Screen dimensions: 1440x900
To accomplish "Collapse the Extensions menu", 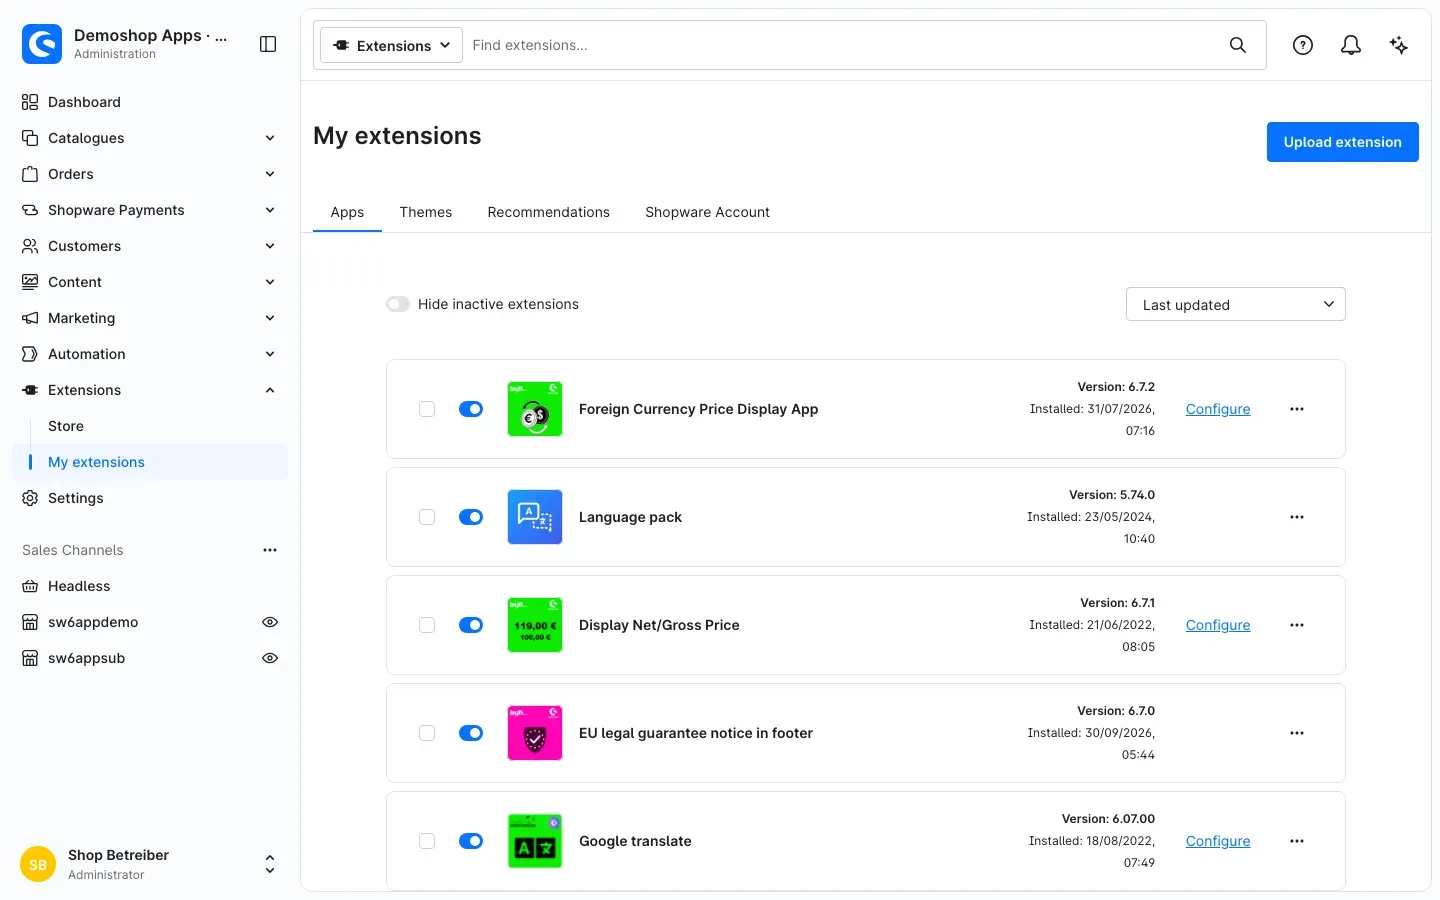I will point(150,390).
